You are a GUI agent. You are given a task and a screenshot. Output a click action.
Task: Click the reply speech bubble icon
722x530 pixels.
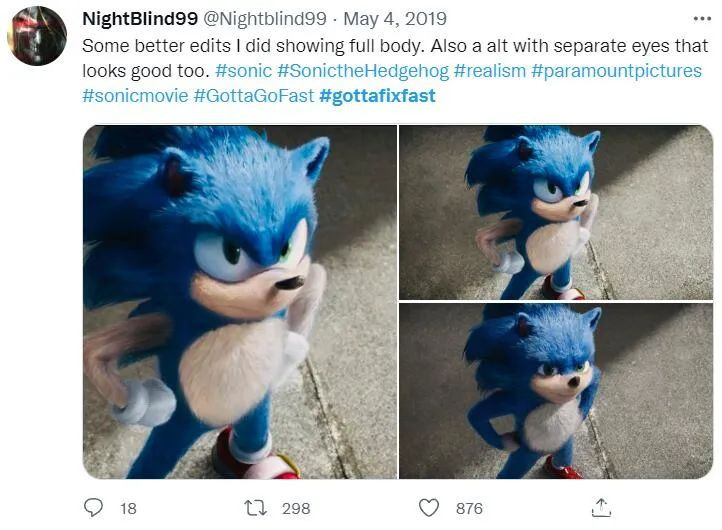click(x=93, y=508)
